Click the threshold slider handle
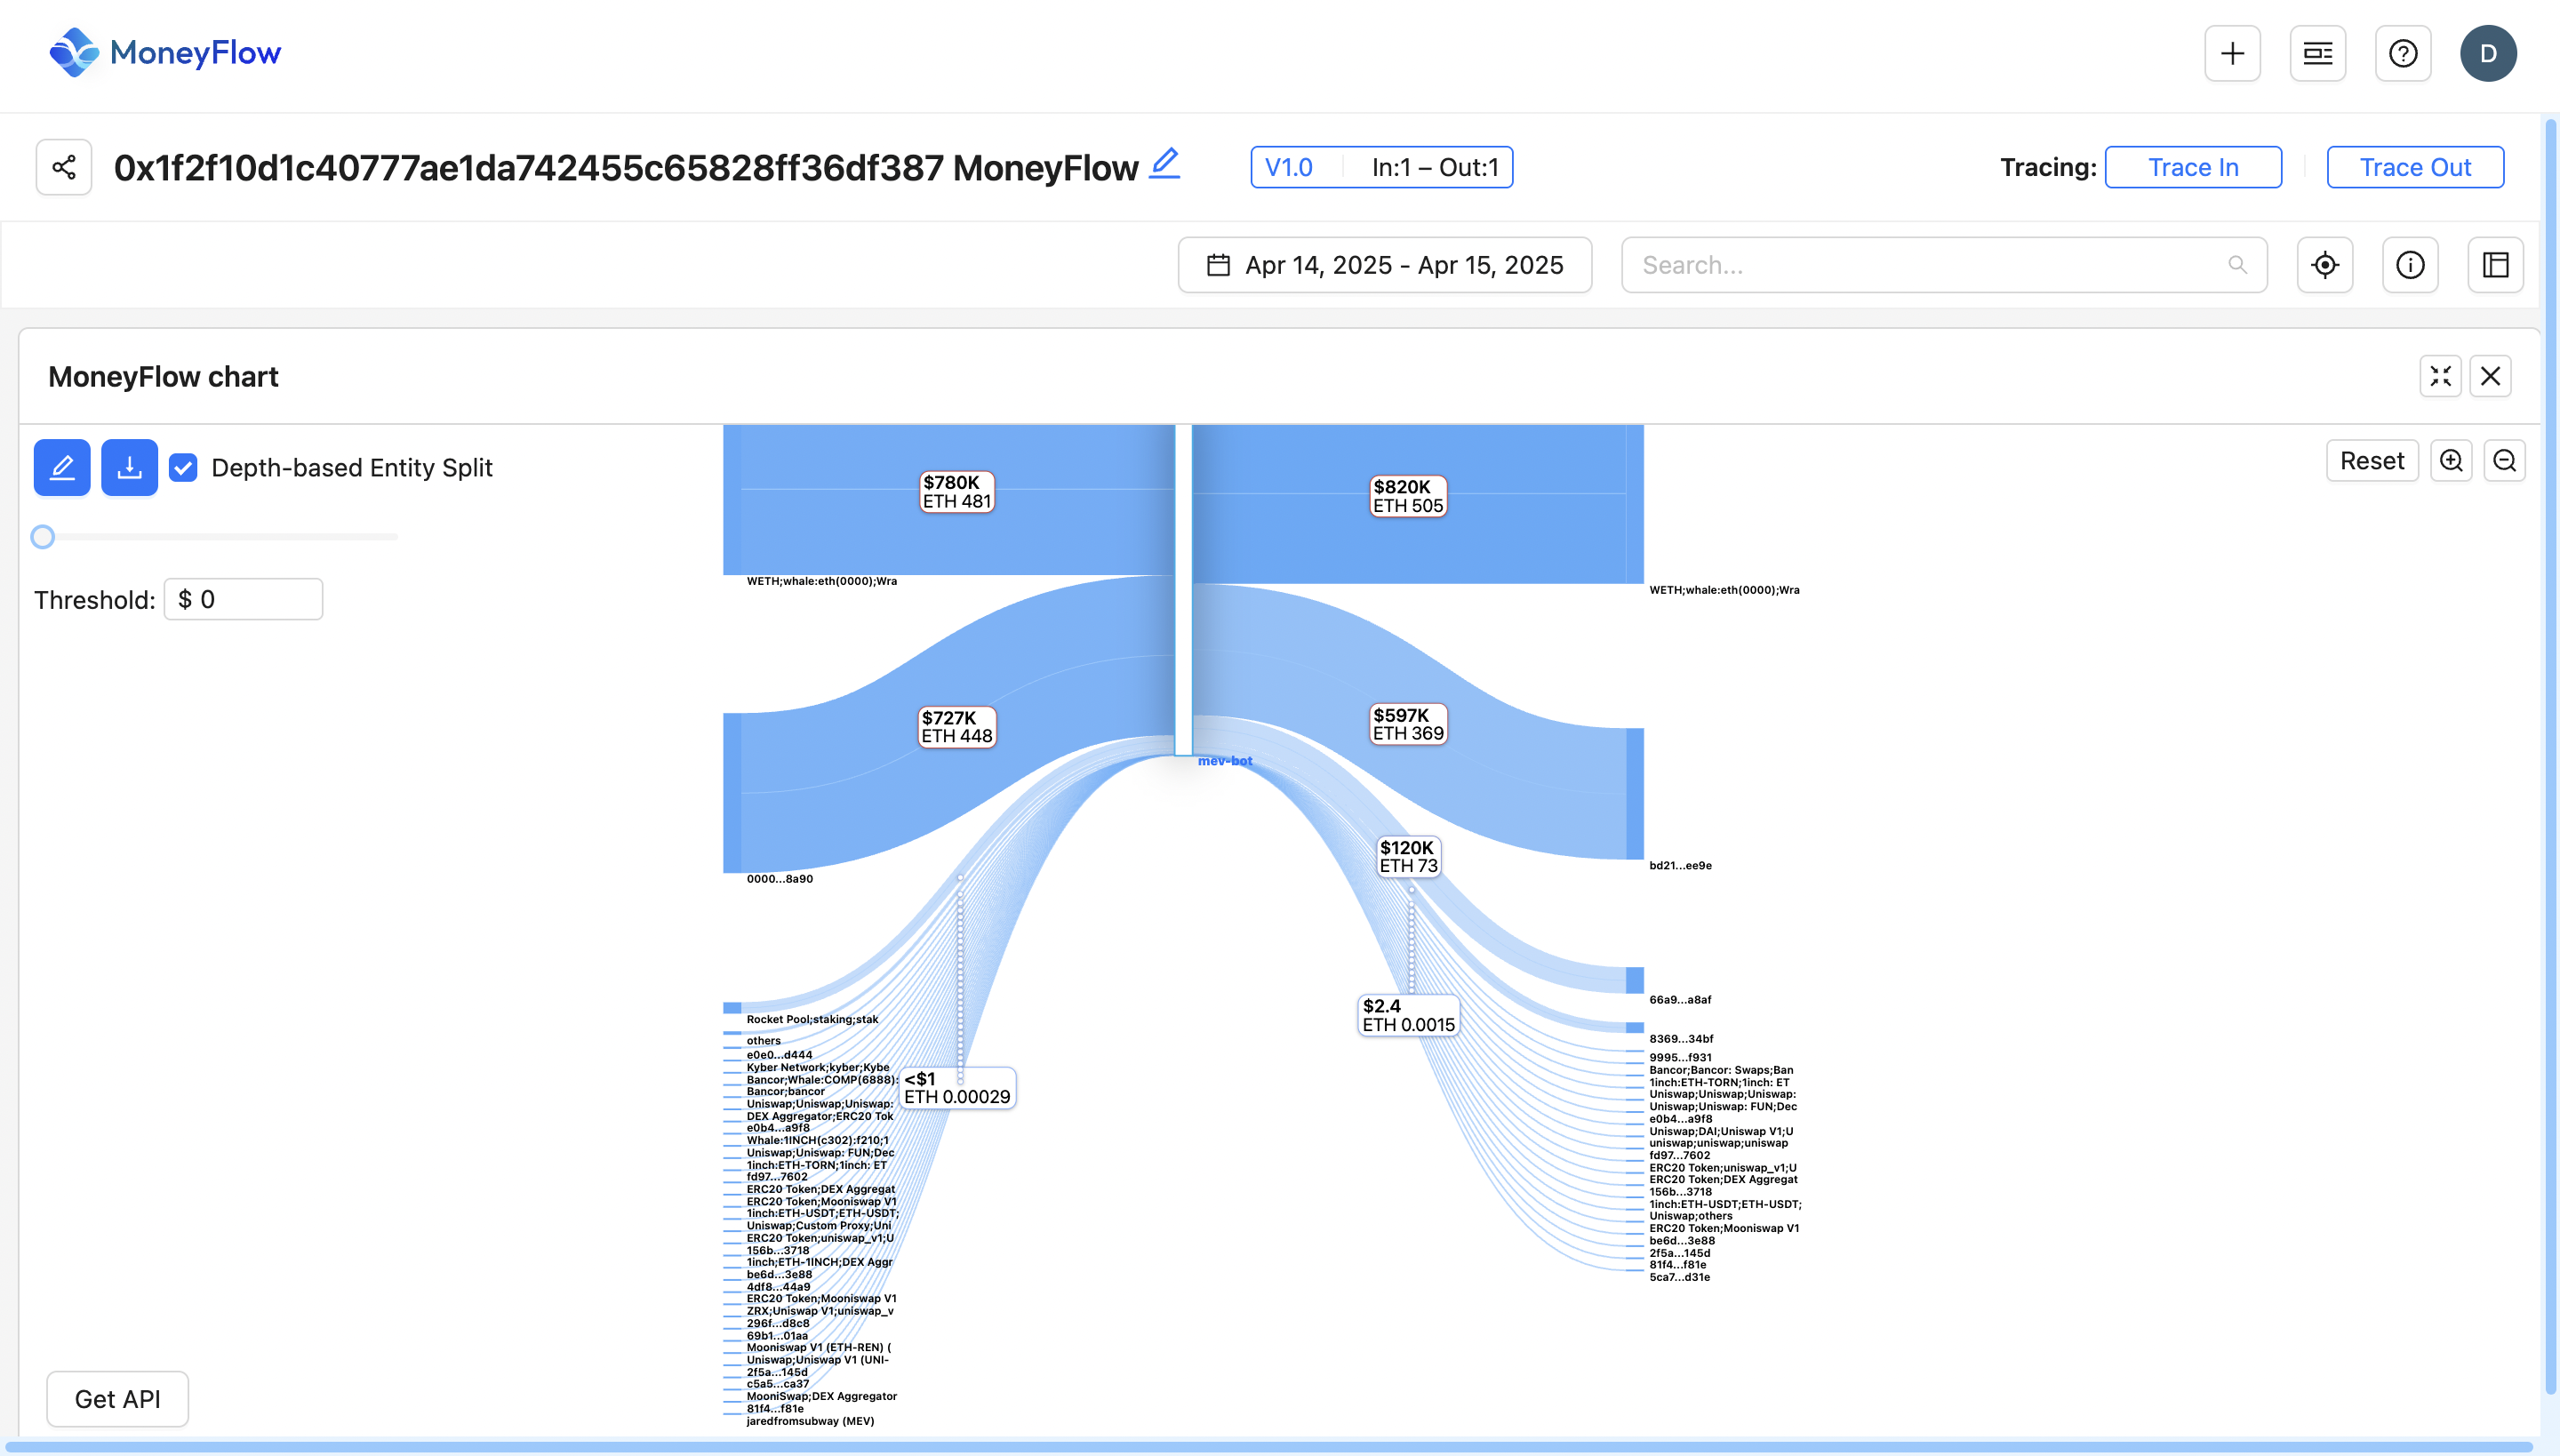Image resolution: width=2560 pixels, height=1456 pixels. (42, 537)
